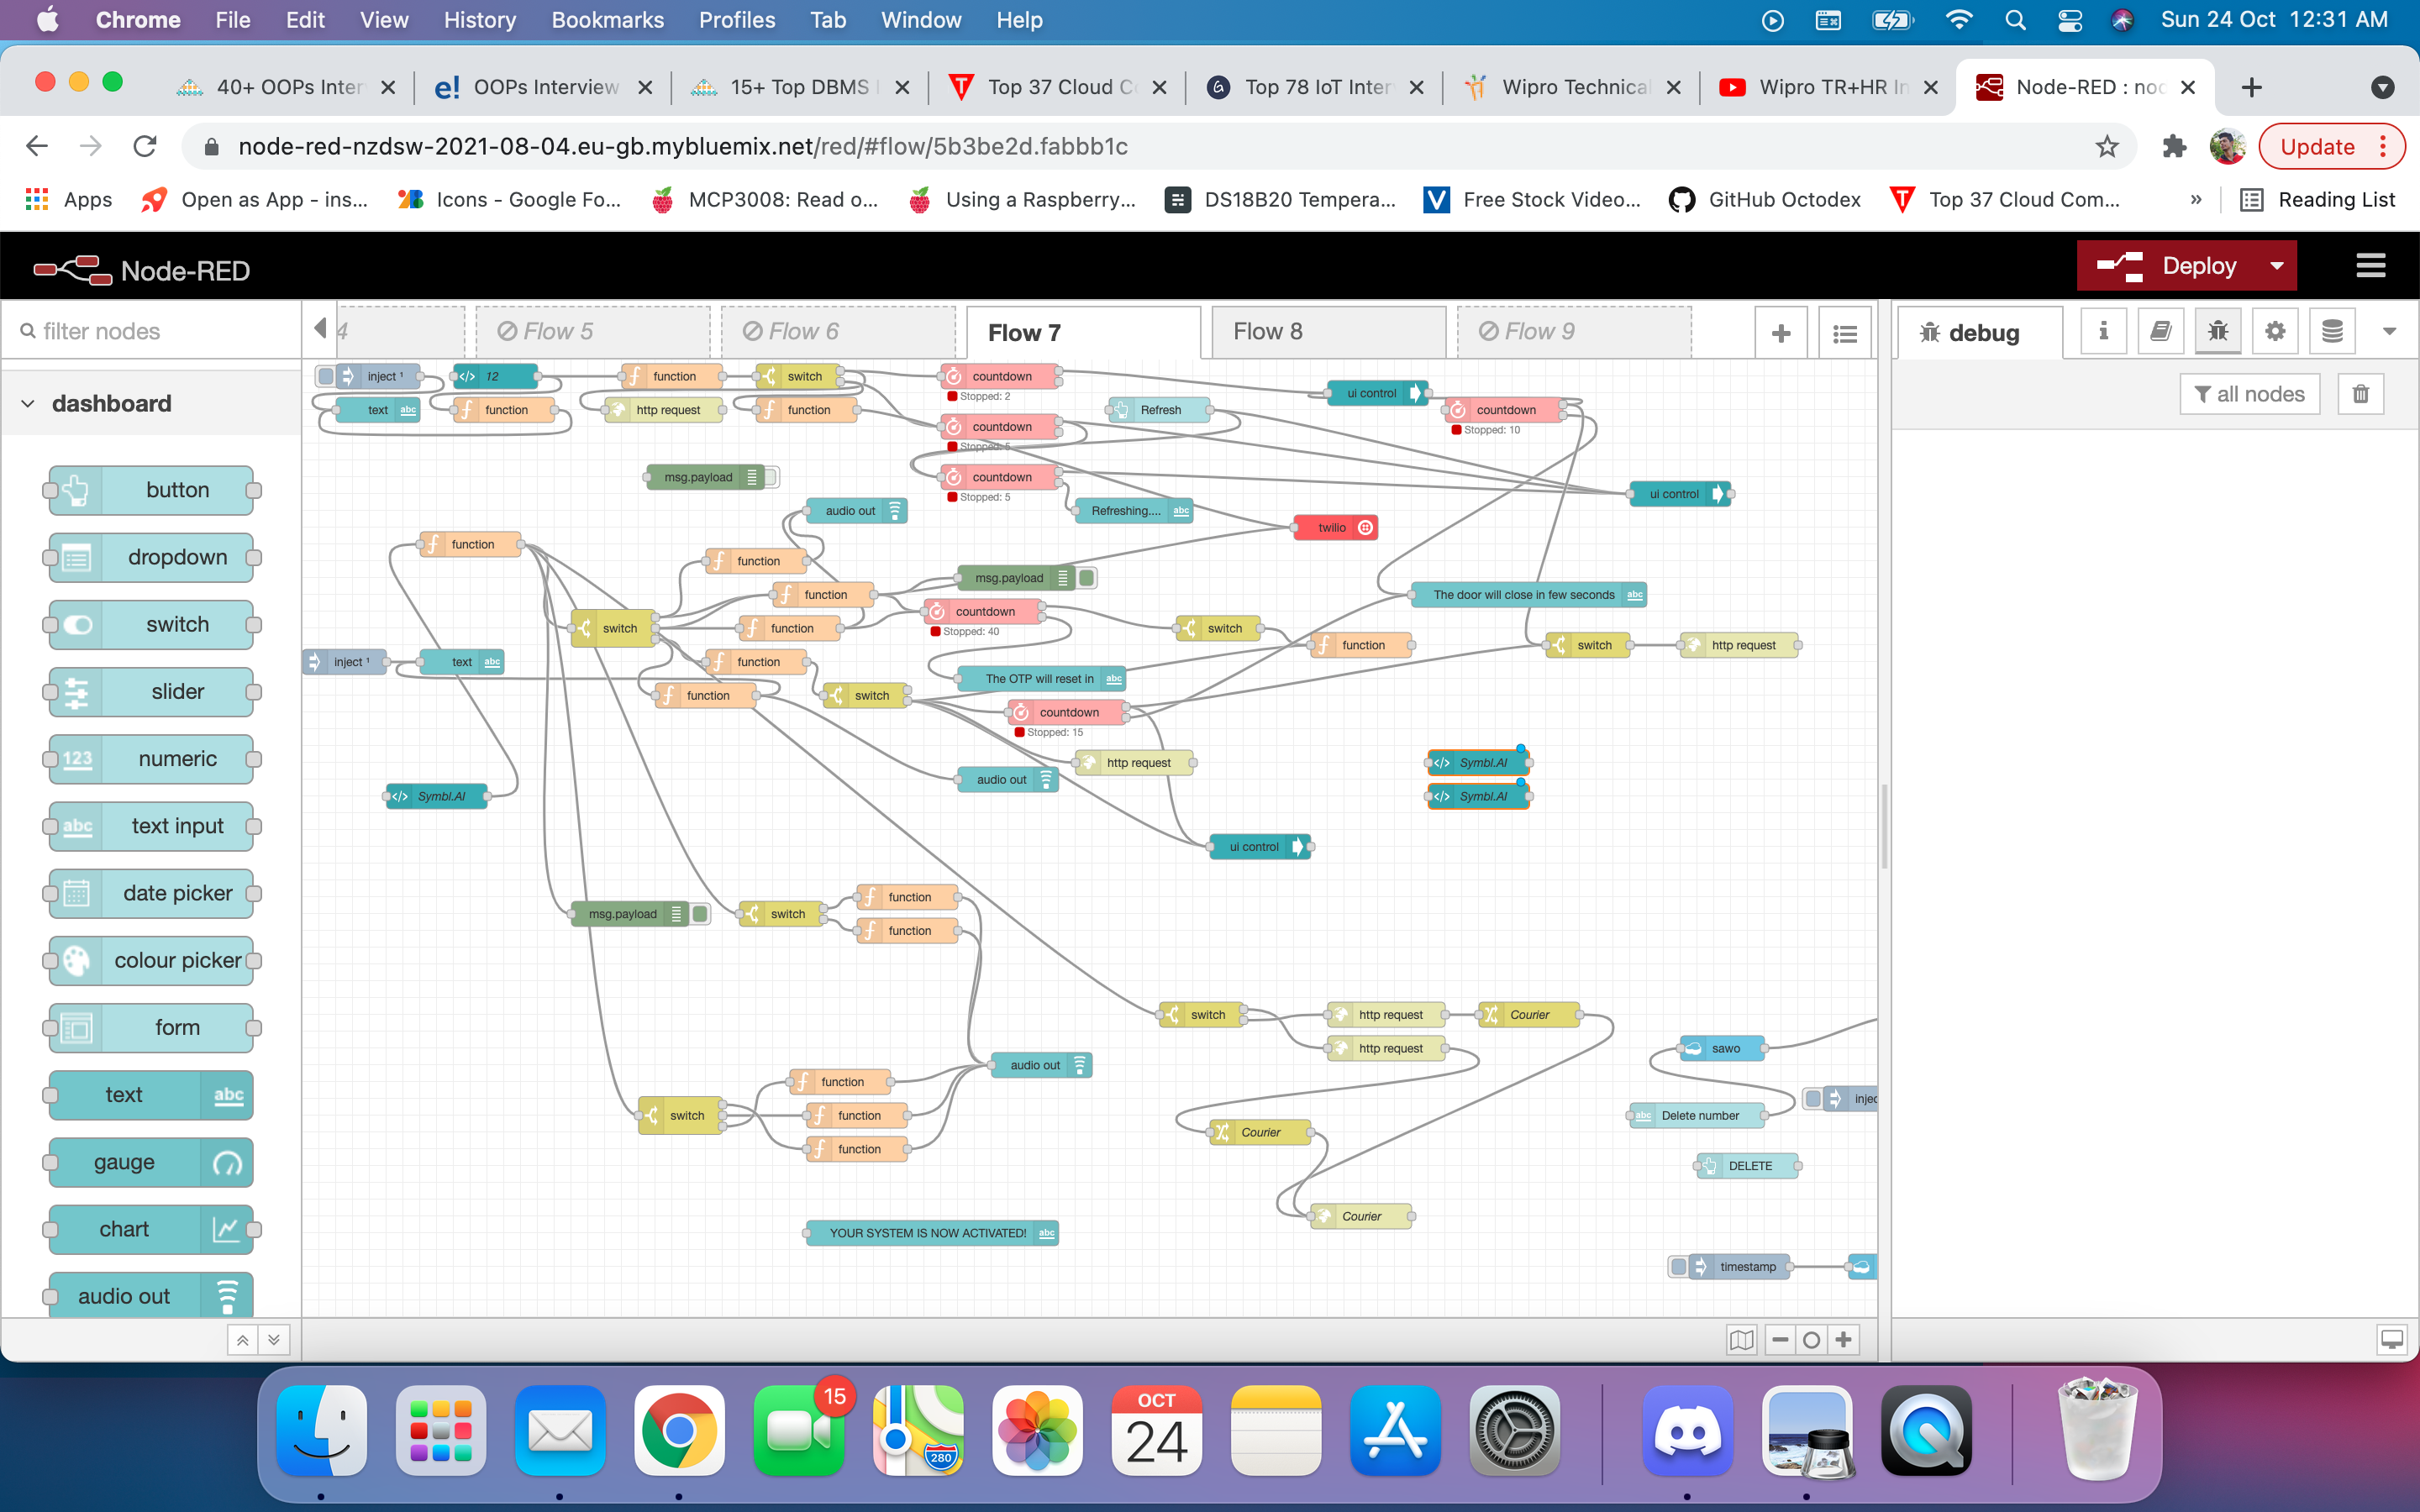The image size is (2420, 1512).
Task: Open the debug messages bug icon tab
Action: (x=2217, y=331)
